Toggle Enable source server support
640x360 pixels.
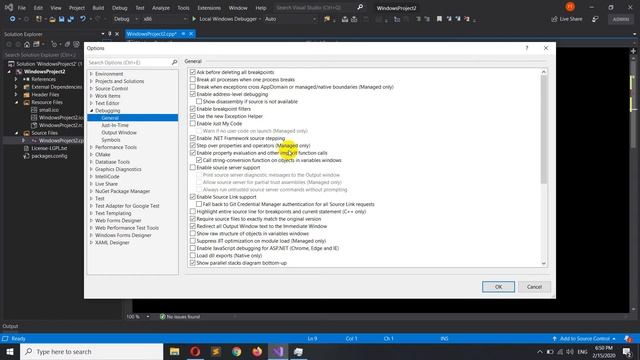pos(193,168)
